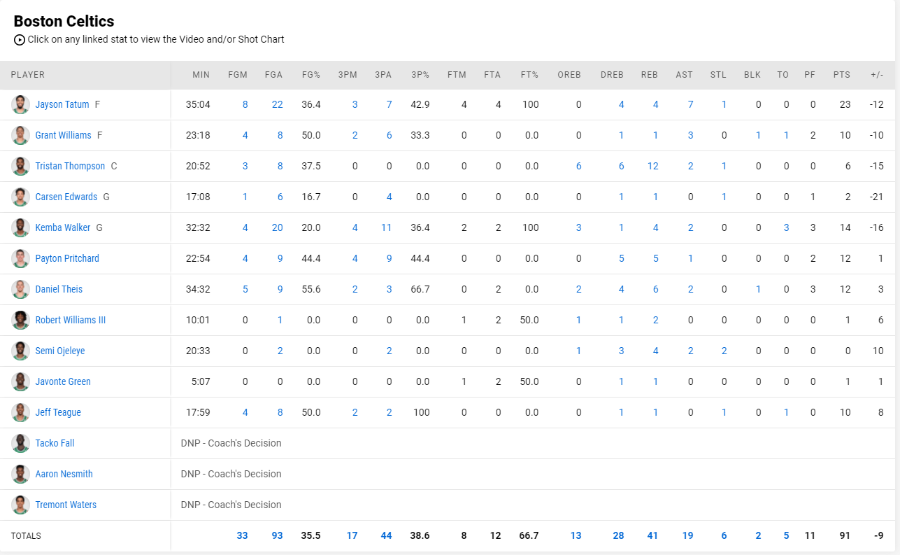View team total 19 assists
The image size is (900, 555).
point(688,535)
